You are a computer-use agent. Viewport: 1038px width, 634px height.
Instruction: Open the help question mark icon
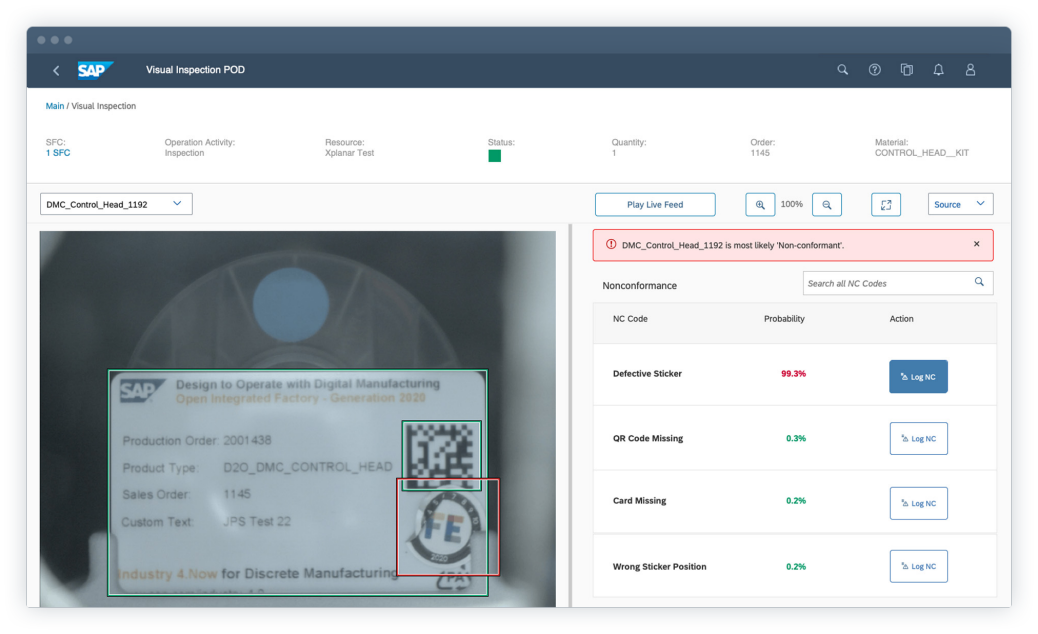point(874,70)
